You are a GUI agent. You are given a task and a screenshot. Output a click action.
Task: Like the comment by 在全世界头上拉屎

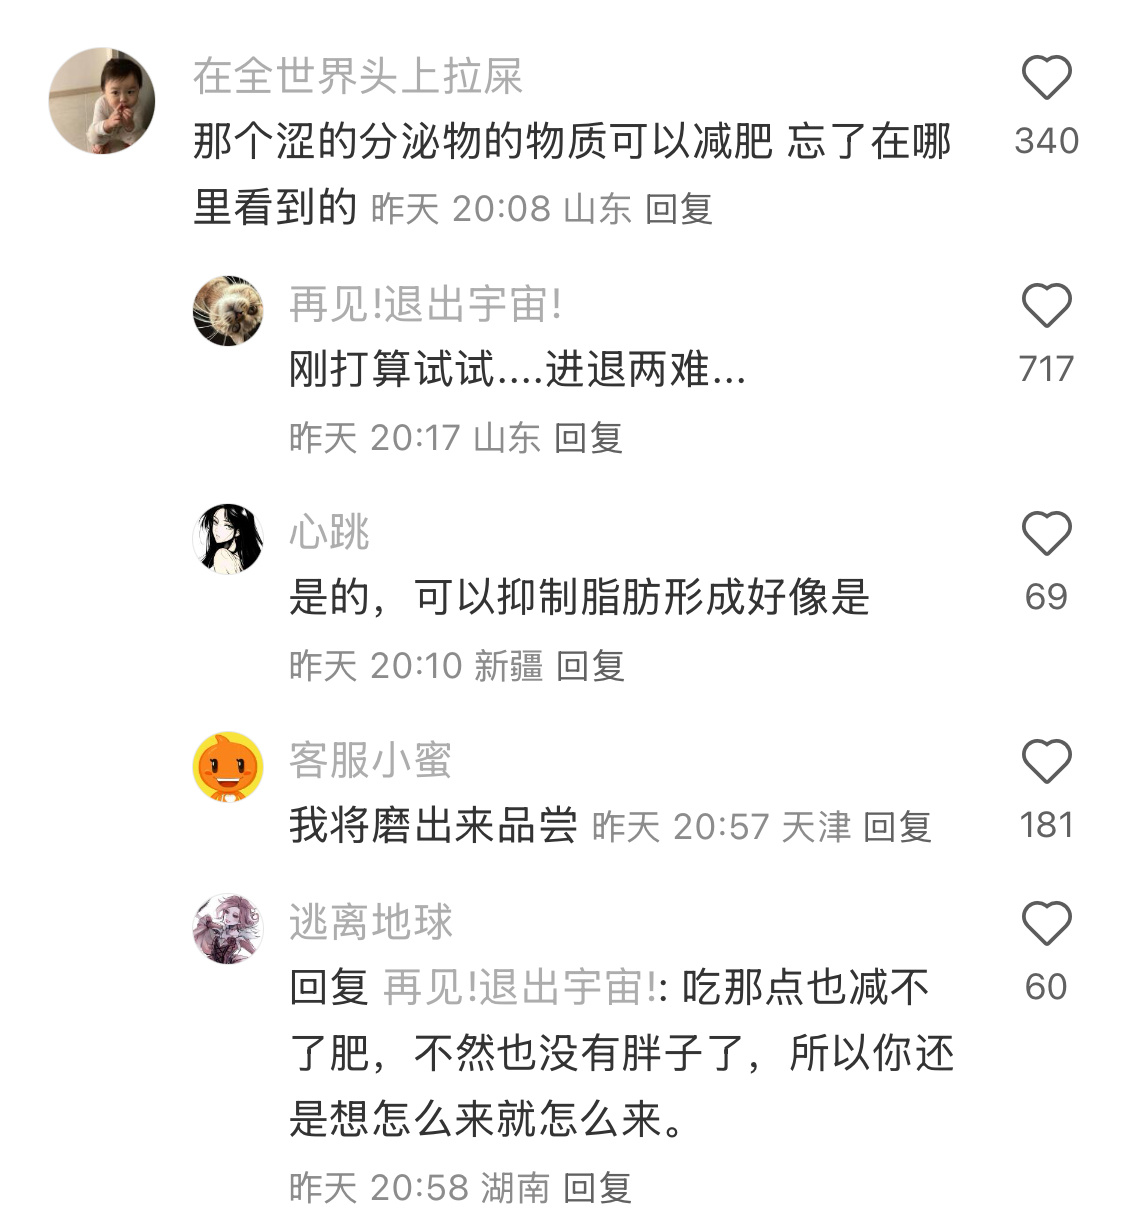click(x=1046, y=78)
